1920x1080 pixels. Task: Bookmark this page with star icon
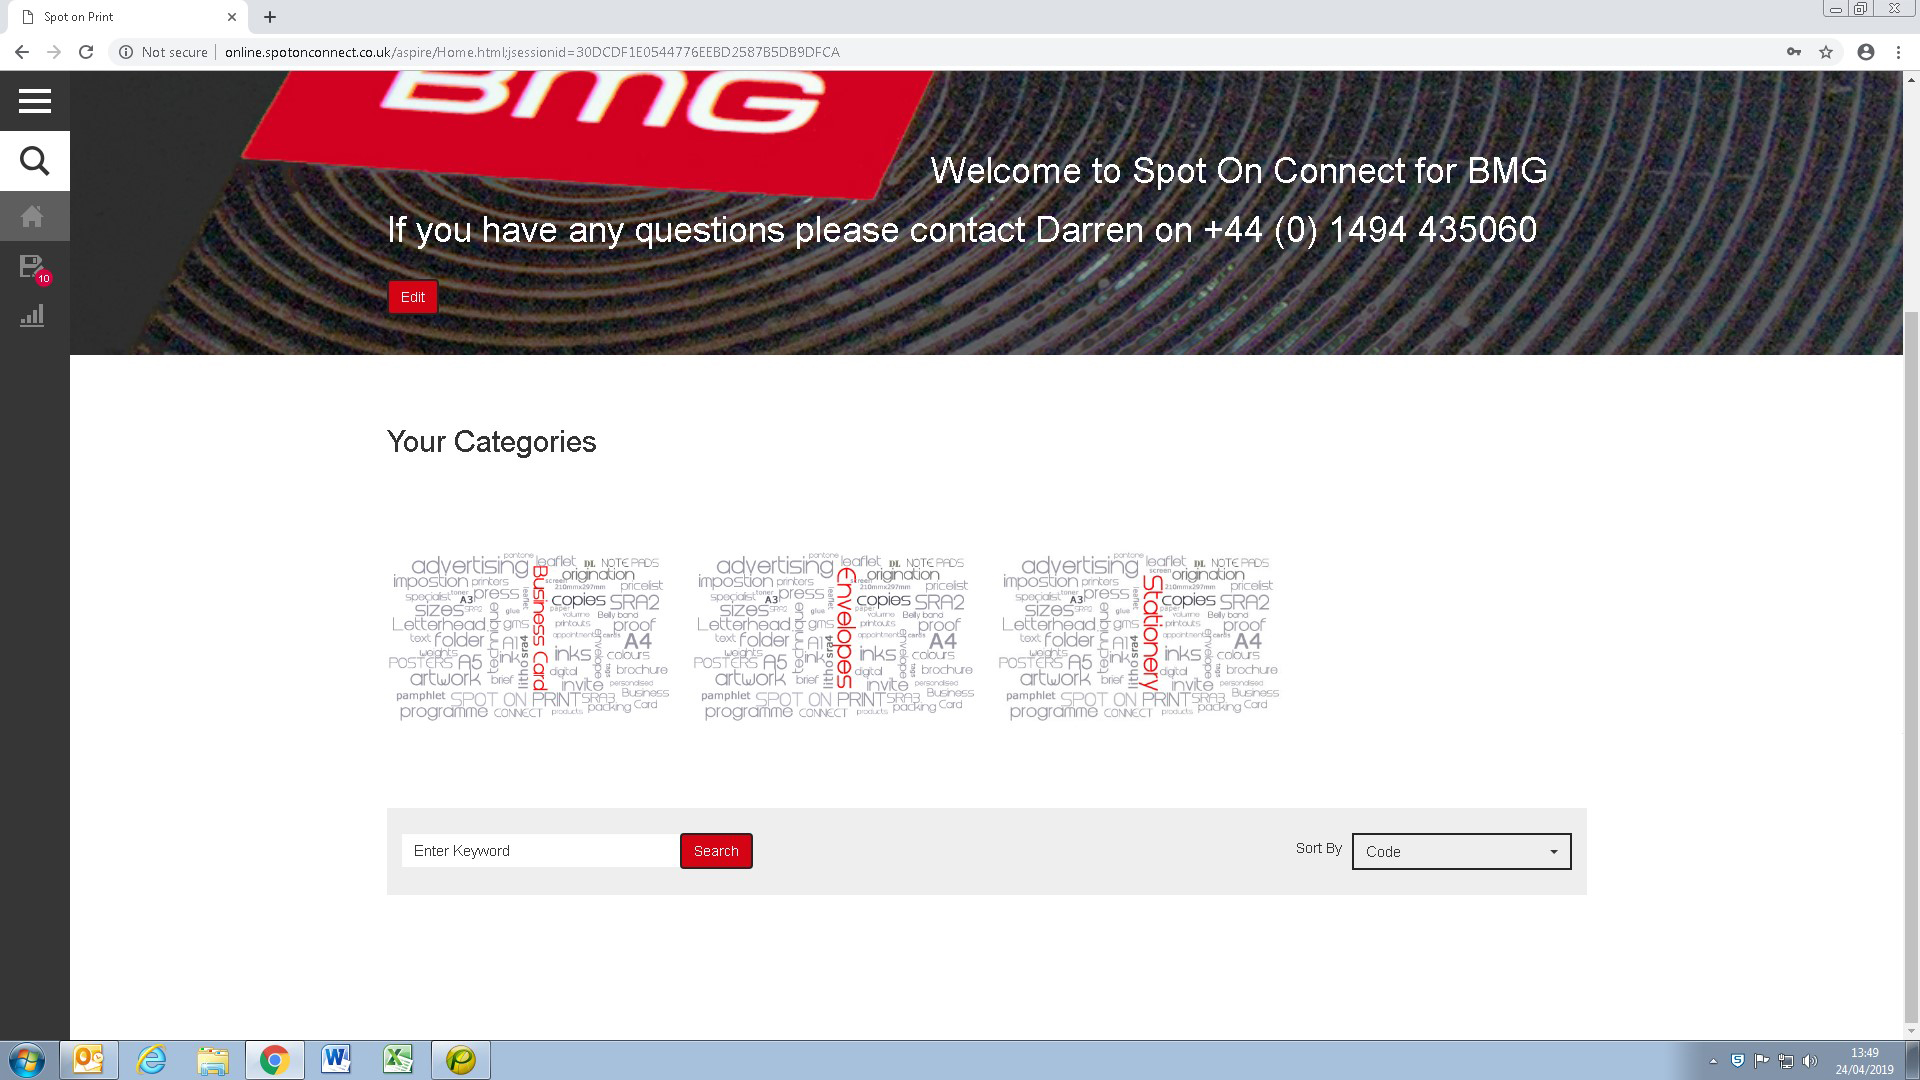point(1826,52)
